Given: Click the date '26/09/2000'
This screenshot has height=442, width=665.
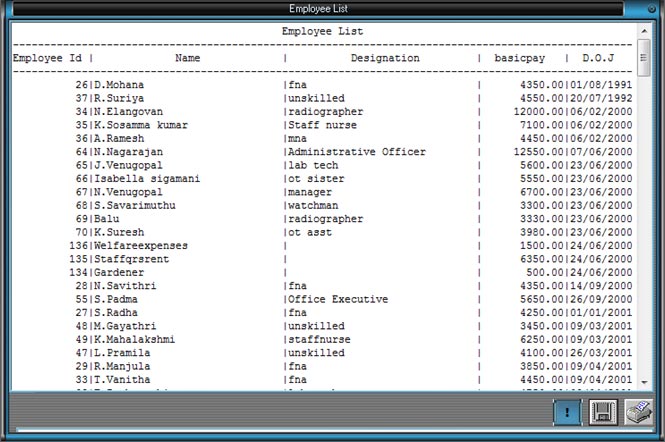Looking at the screenshot, I should tap(601, 299).
